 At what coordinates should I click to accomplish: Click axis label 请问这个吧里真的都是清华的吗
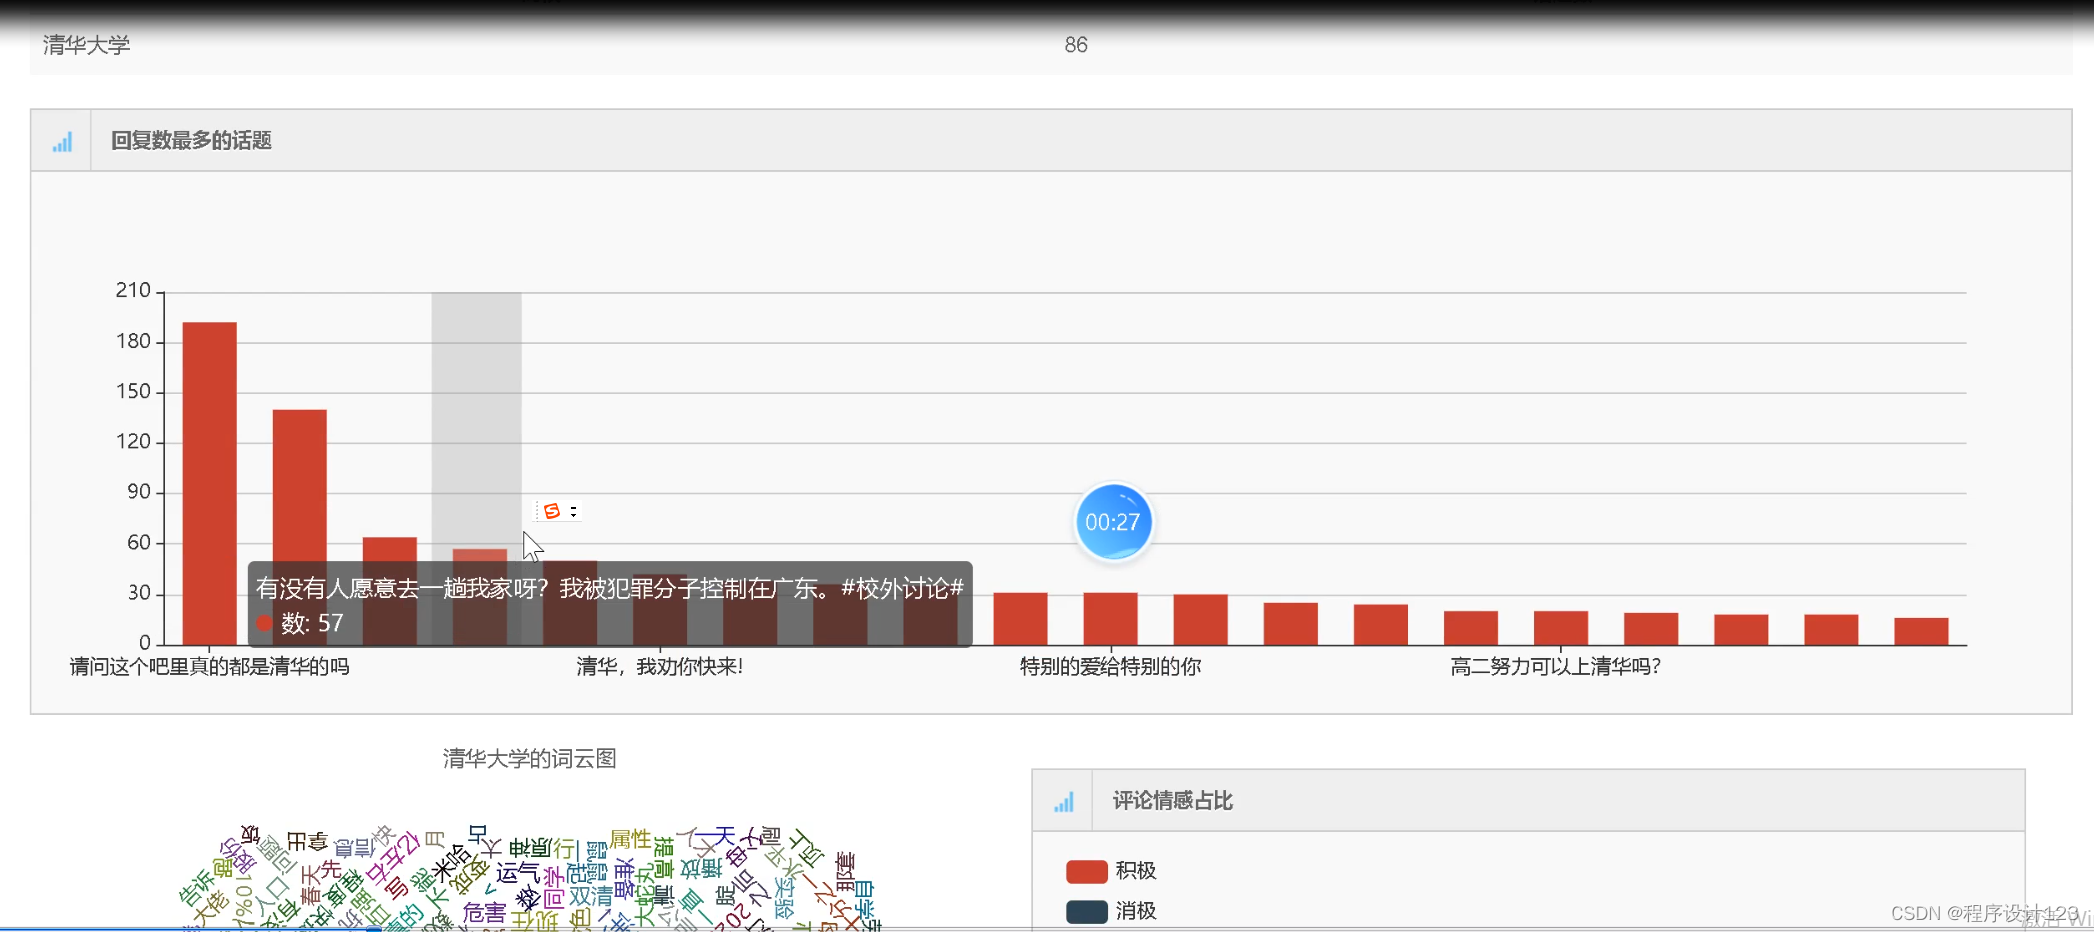[210, 667]
